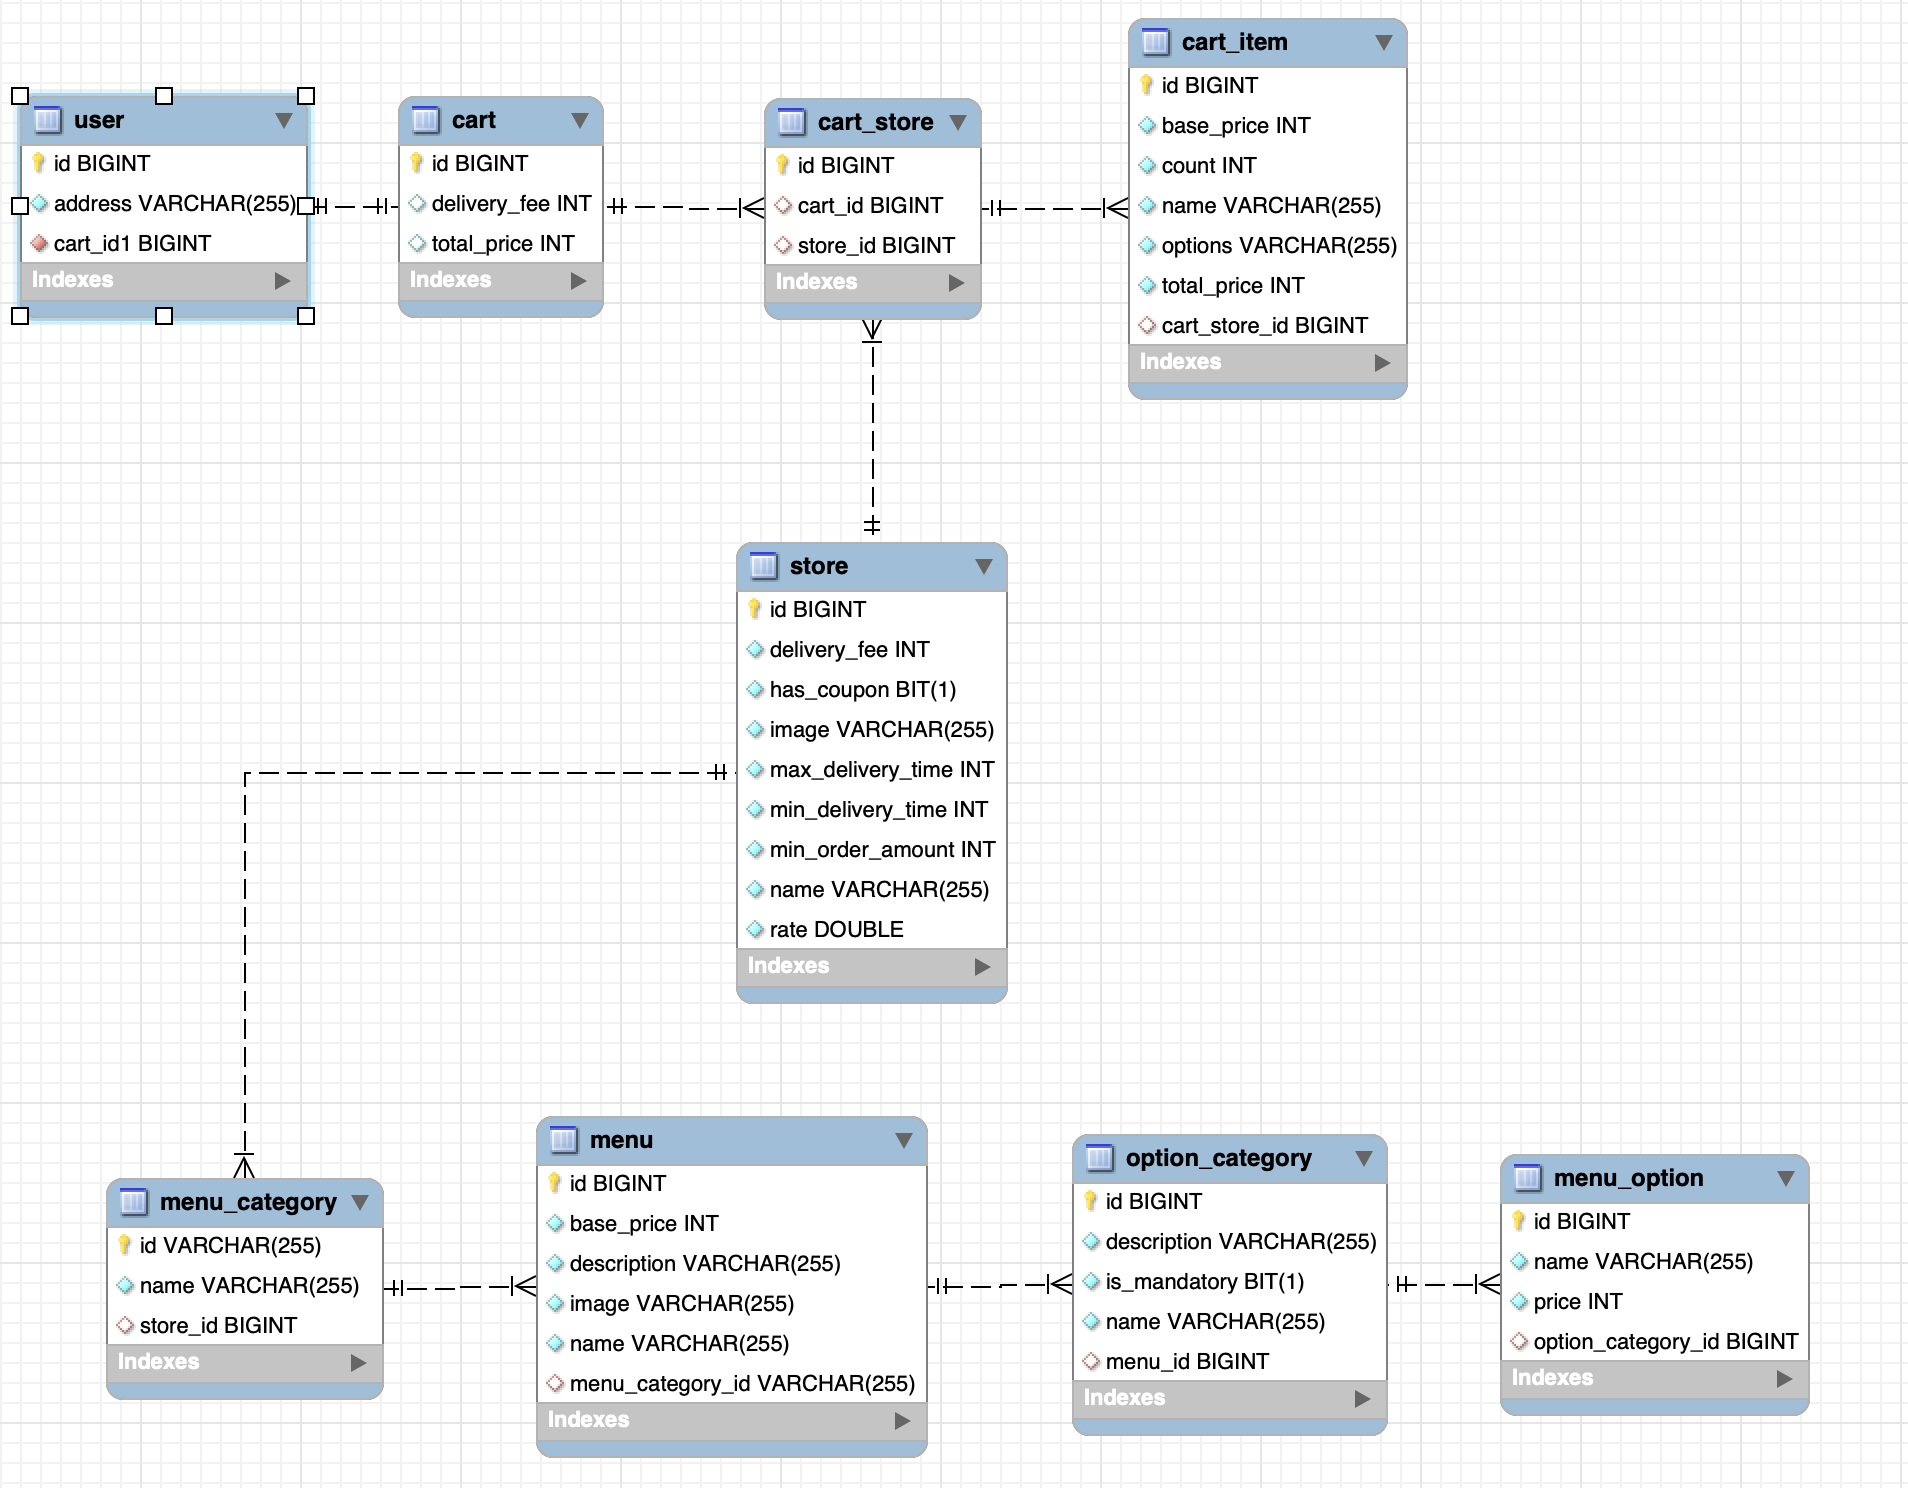Click the table icon in the cart_store header

[791, 121]
